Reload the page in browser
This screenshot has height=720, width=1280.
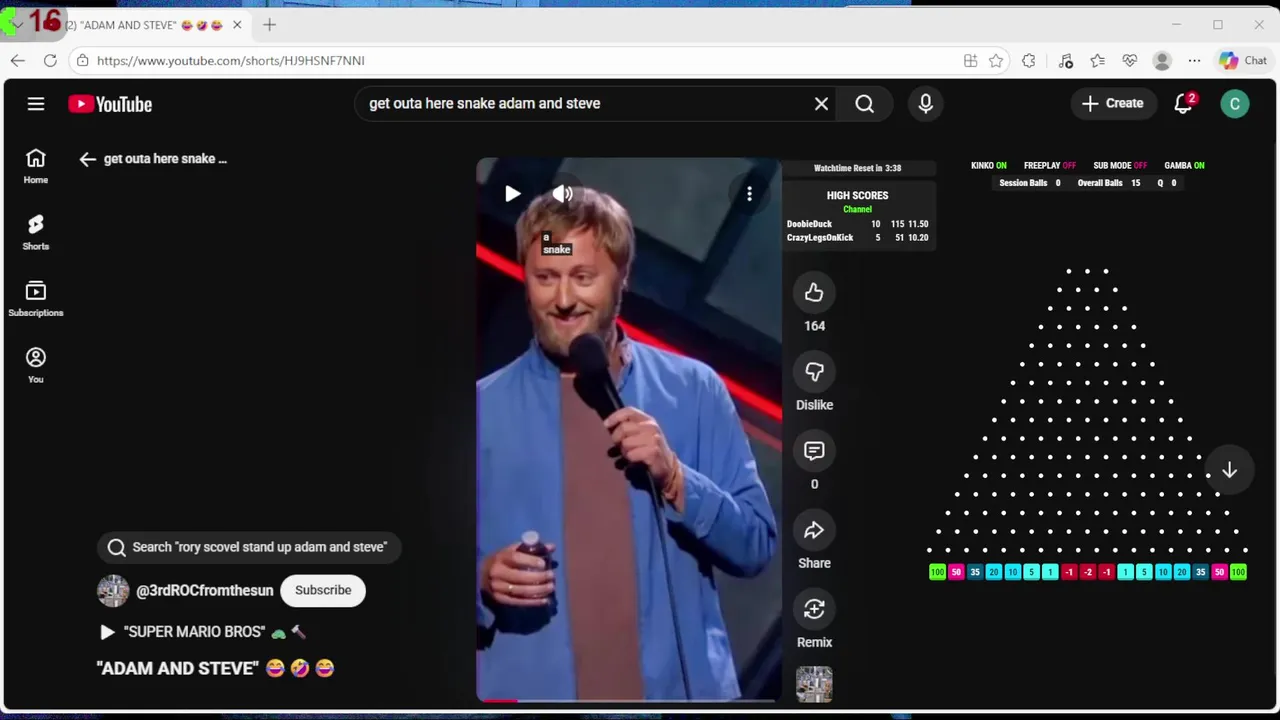click(x=50, y=61)
